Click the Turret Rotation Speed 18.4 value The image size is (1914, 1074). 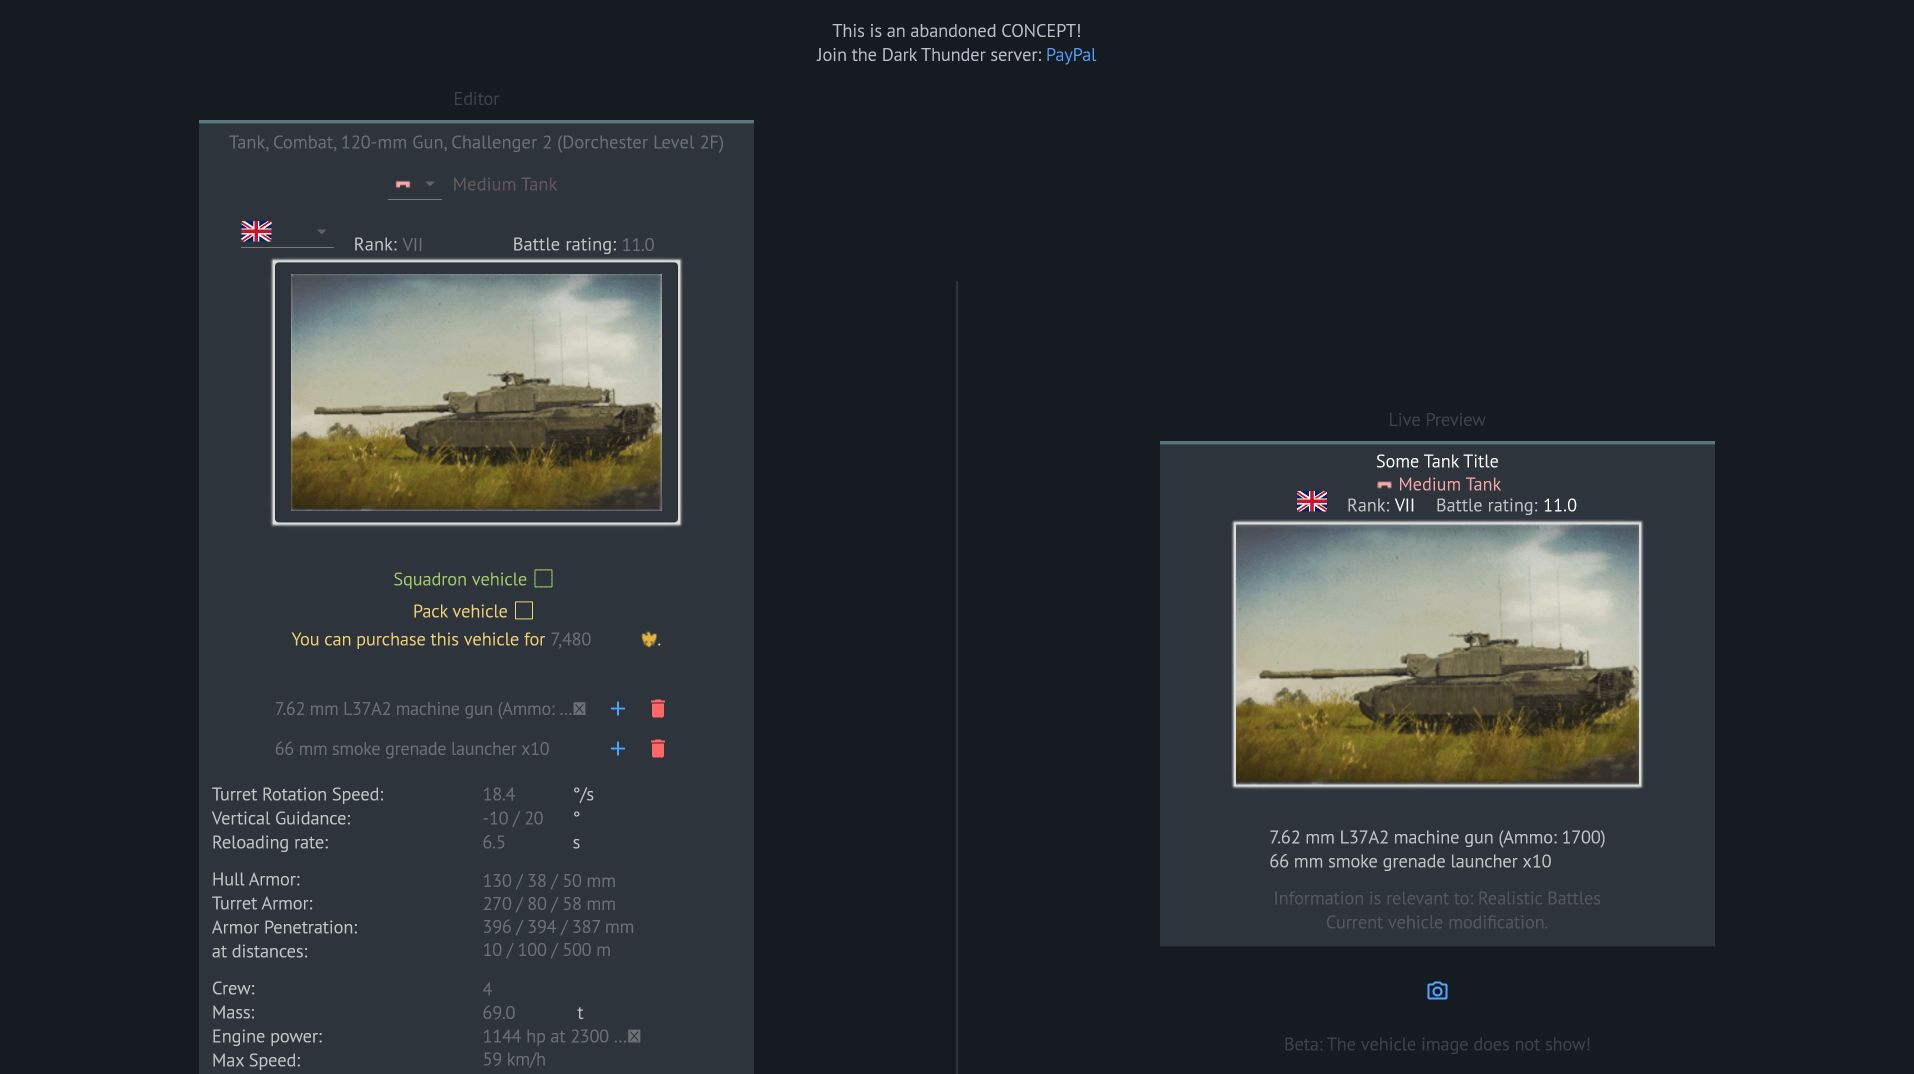(x=500, y=795)
